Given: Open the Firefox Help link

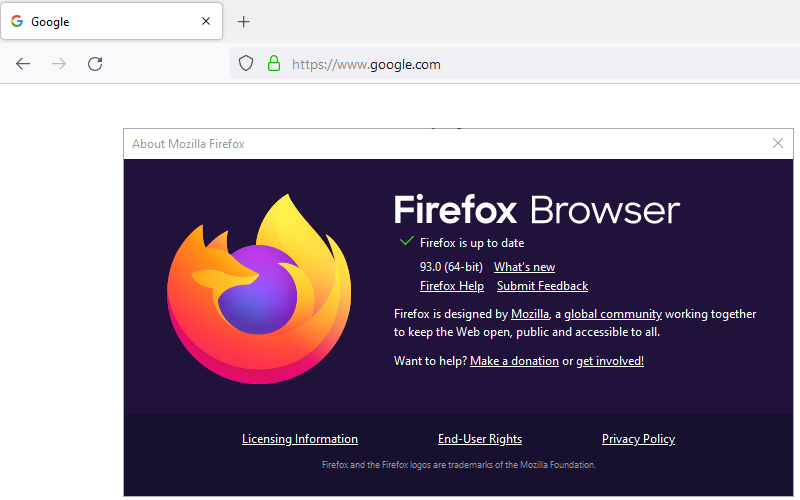Looking at the screenshot, I should (x=452, y=286).
